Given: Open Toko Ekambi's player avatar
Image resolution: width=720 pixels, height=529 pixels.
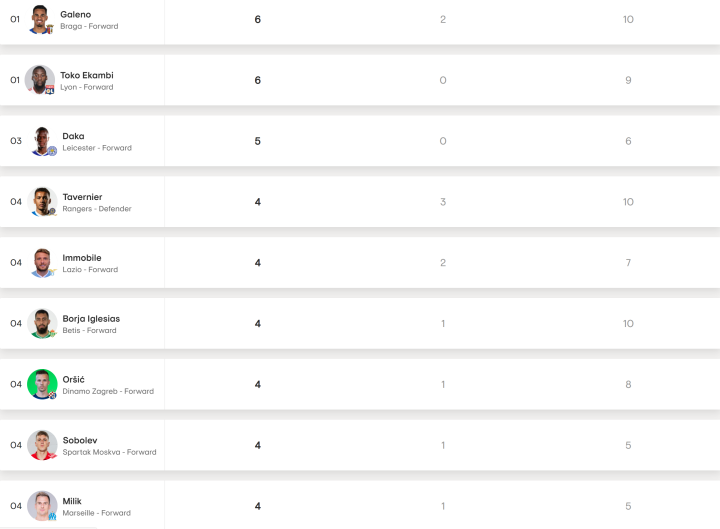Looking at the screenshot, I should (x=40, y=80).
